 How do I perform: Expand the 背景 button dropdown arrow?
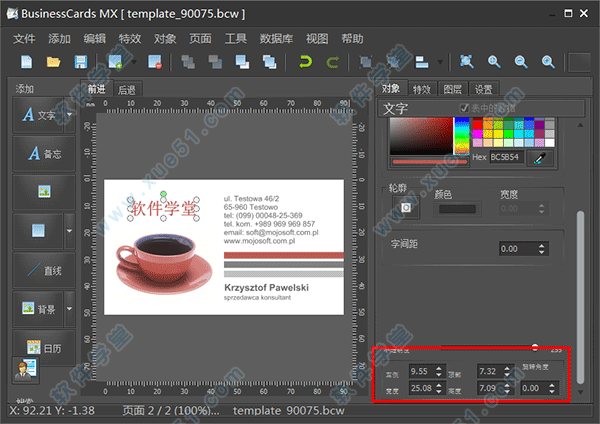(69, 308)
